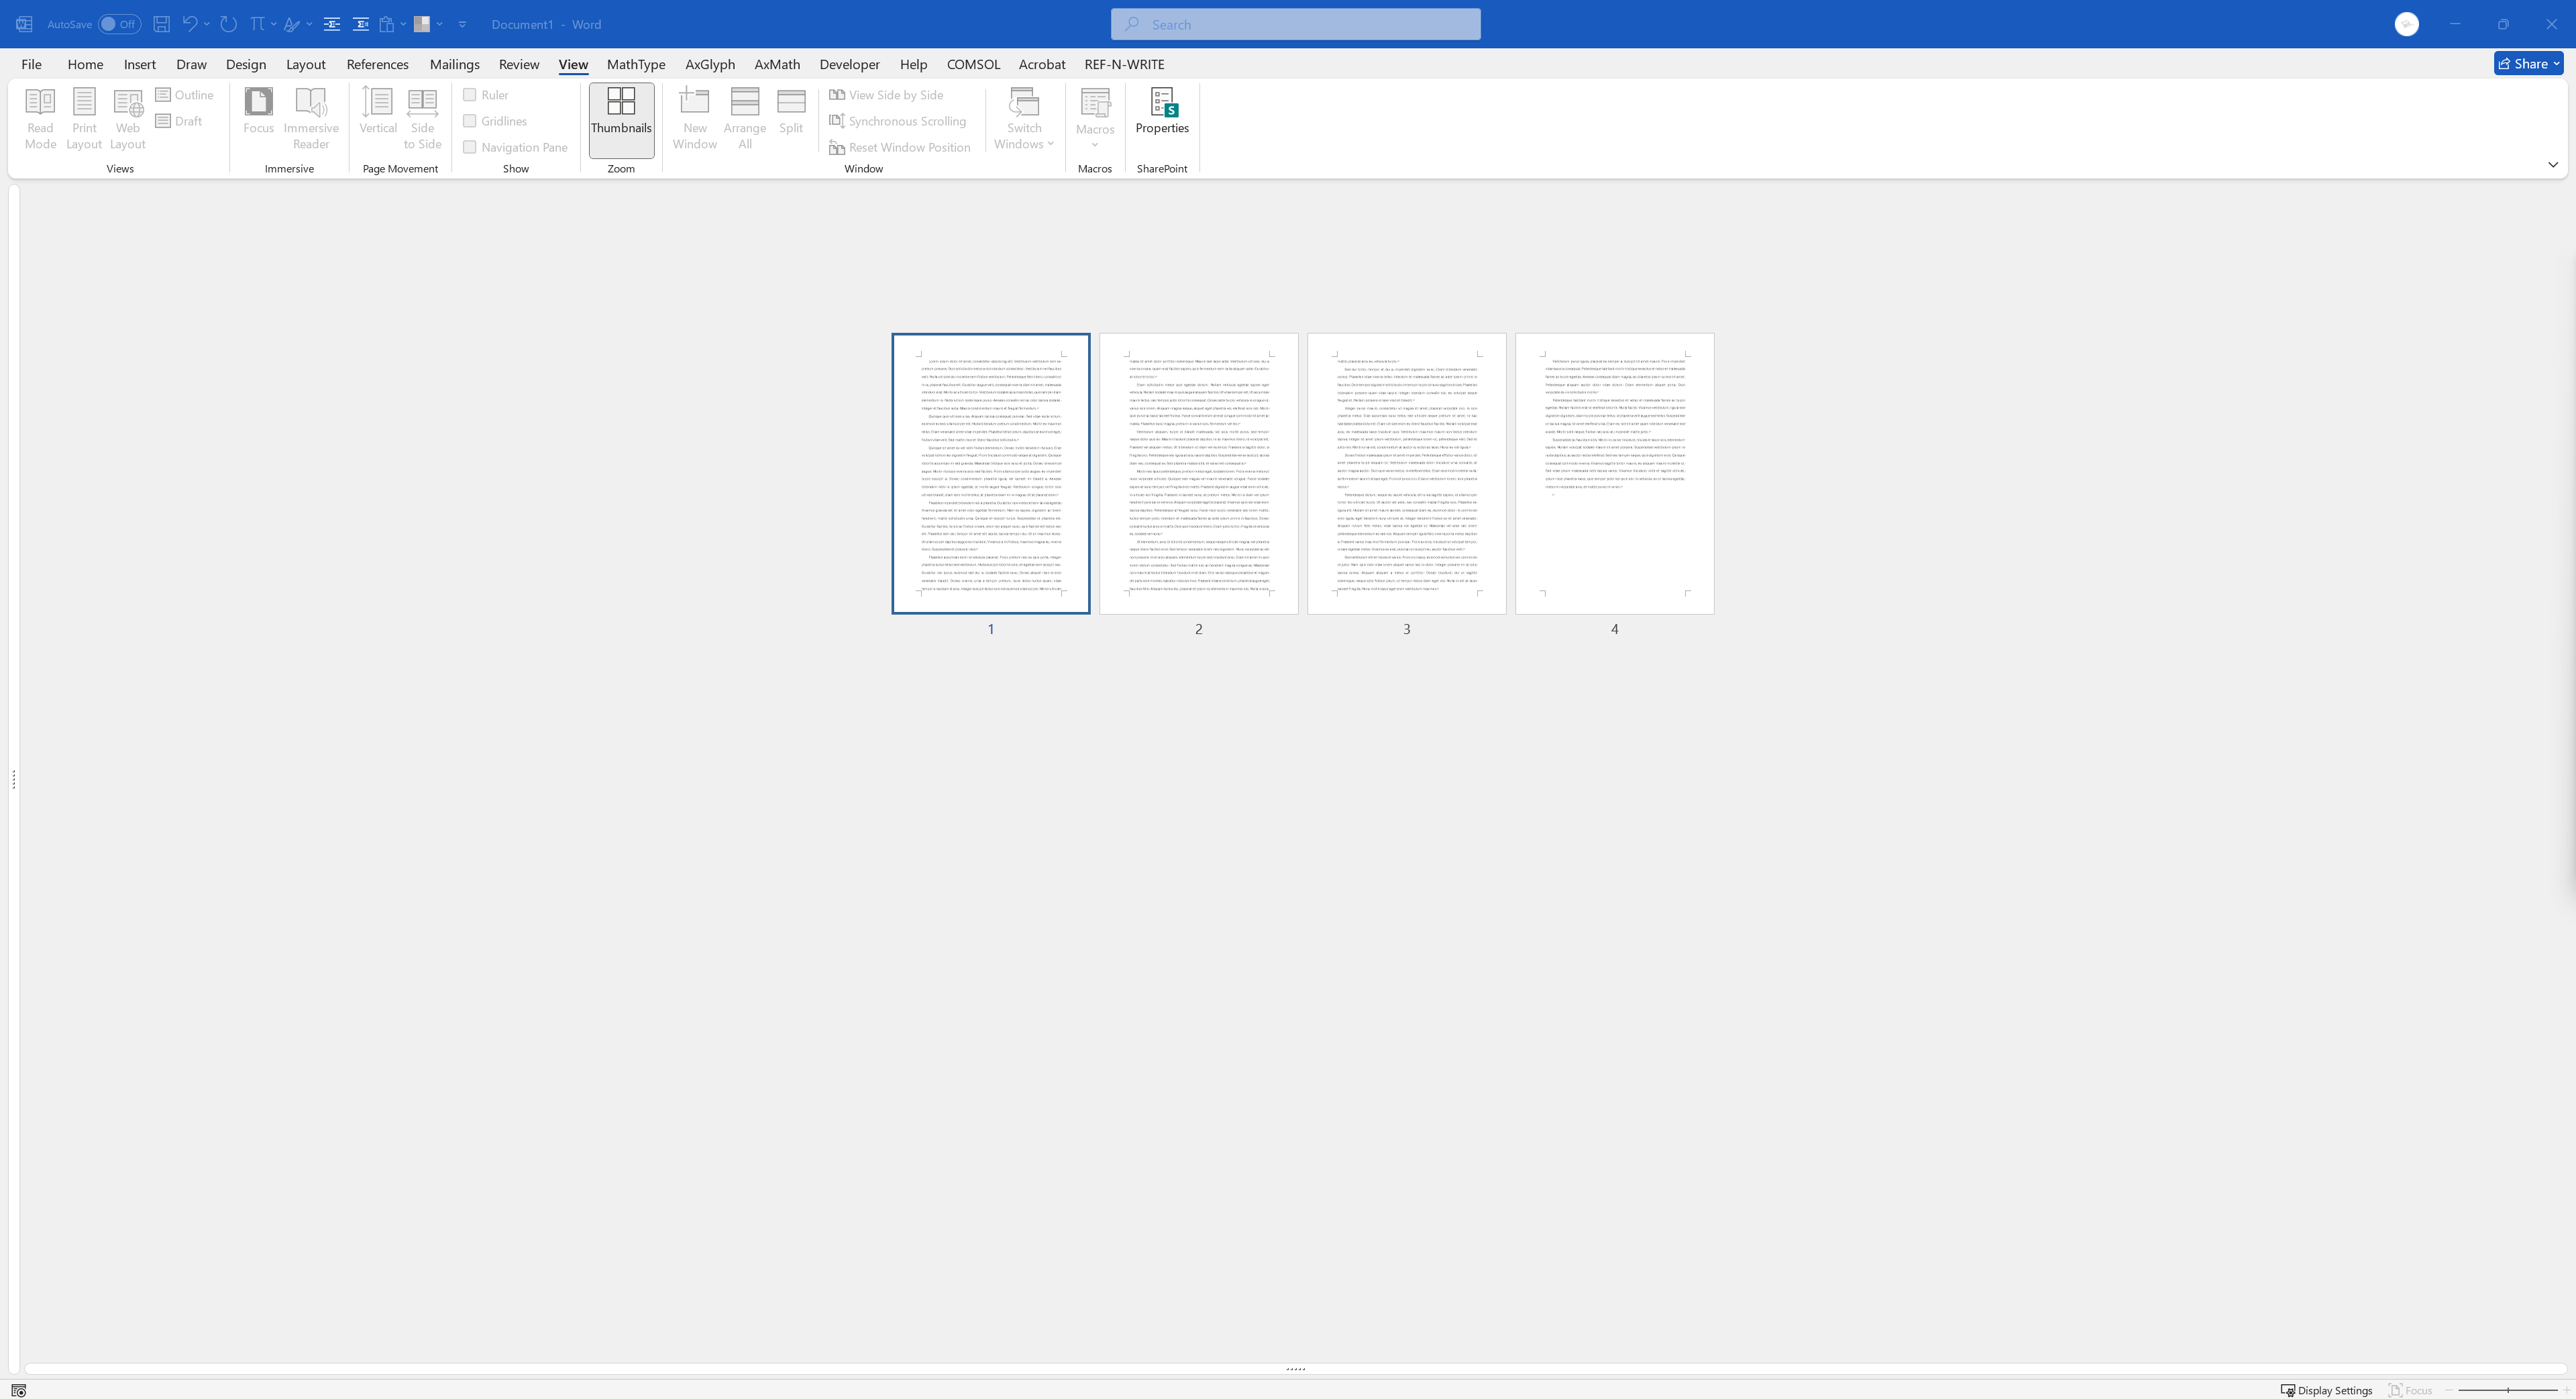Image resolution: width=2576 pixels, height=1399 pixels.
Task: Select Side to Side page movement
Action: (x=422, y=119)
